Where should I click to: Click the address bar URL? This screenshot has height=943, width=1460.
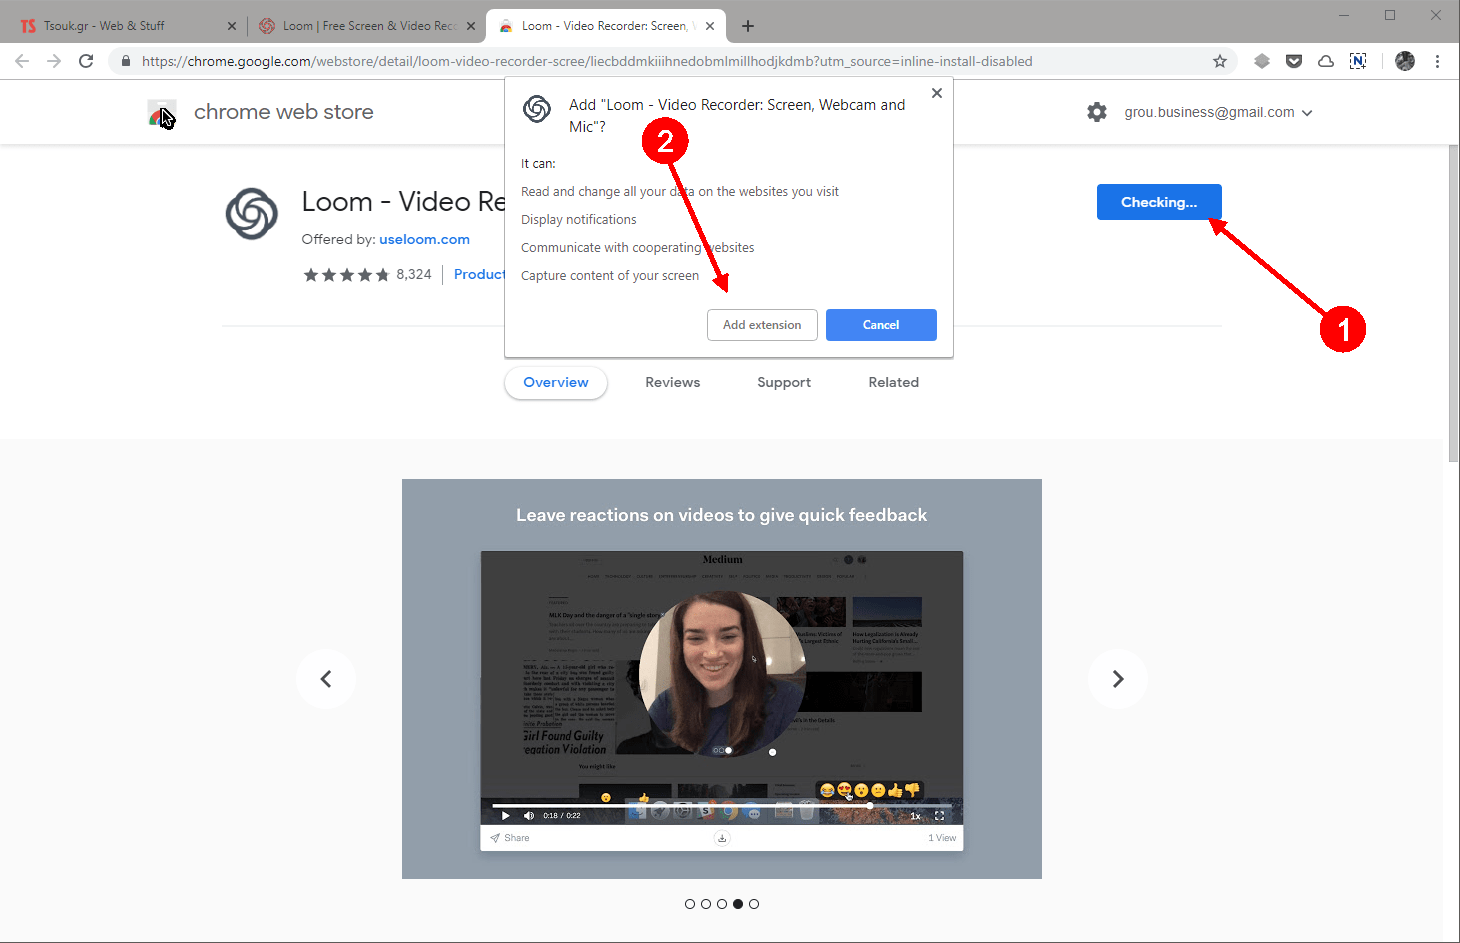pos(587,61)
